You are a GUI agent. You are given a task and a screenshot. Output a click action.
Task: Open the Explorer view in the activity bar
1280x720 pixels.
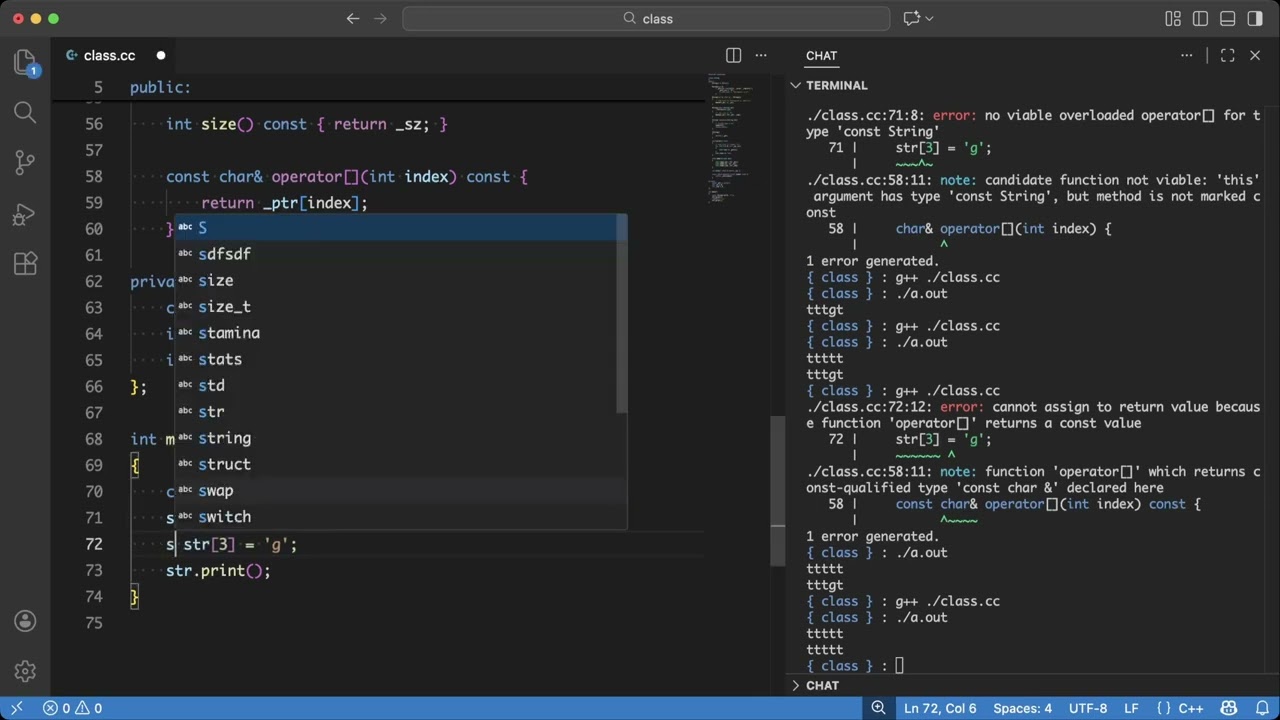pyautogui.click(x=25, y=63)
